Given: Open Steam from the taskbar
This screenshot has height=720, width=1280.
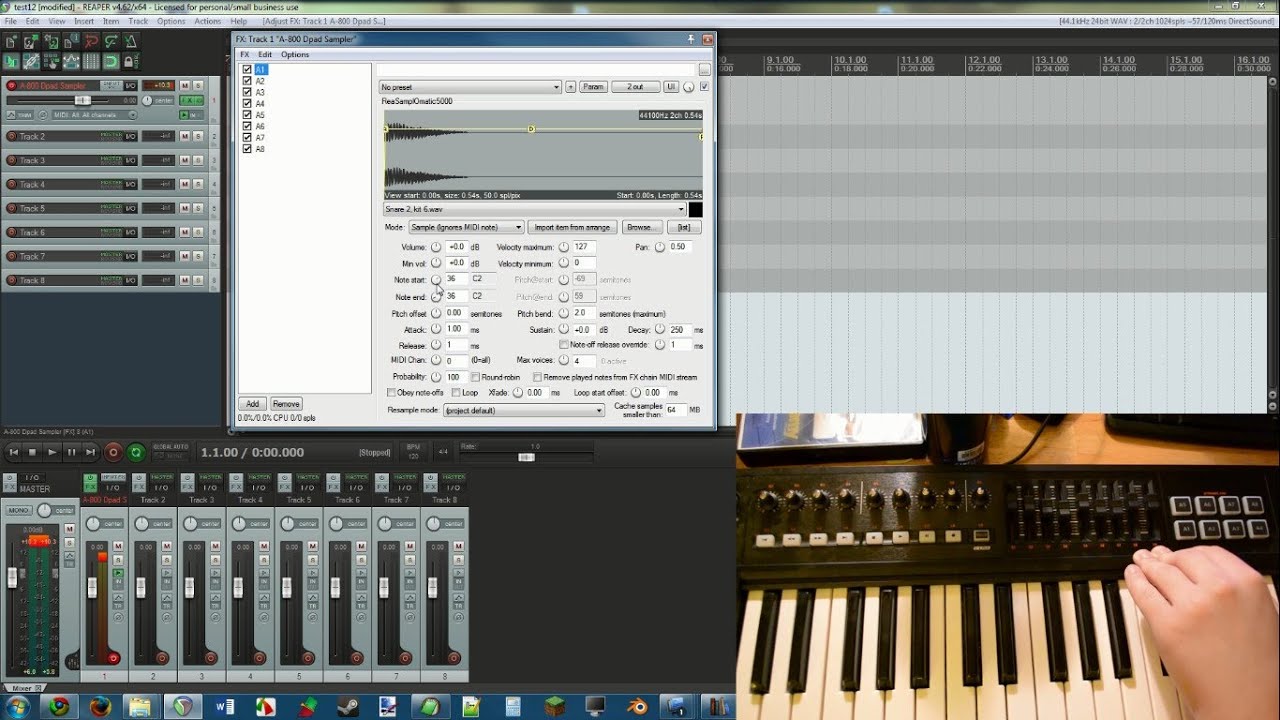Looking at the screenshot, I should (x=347, y=707).
